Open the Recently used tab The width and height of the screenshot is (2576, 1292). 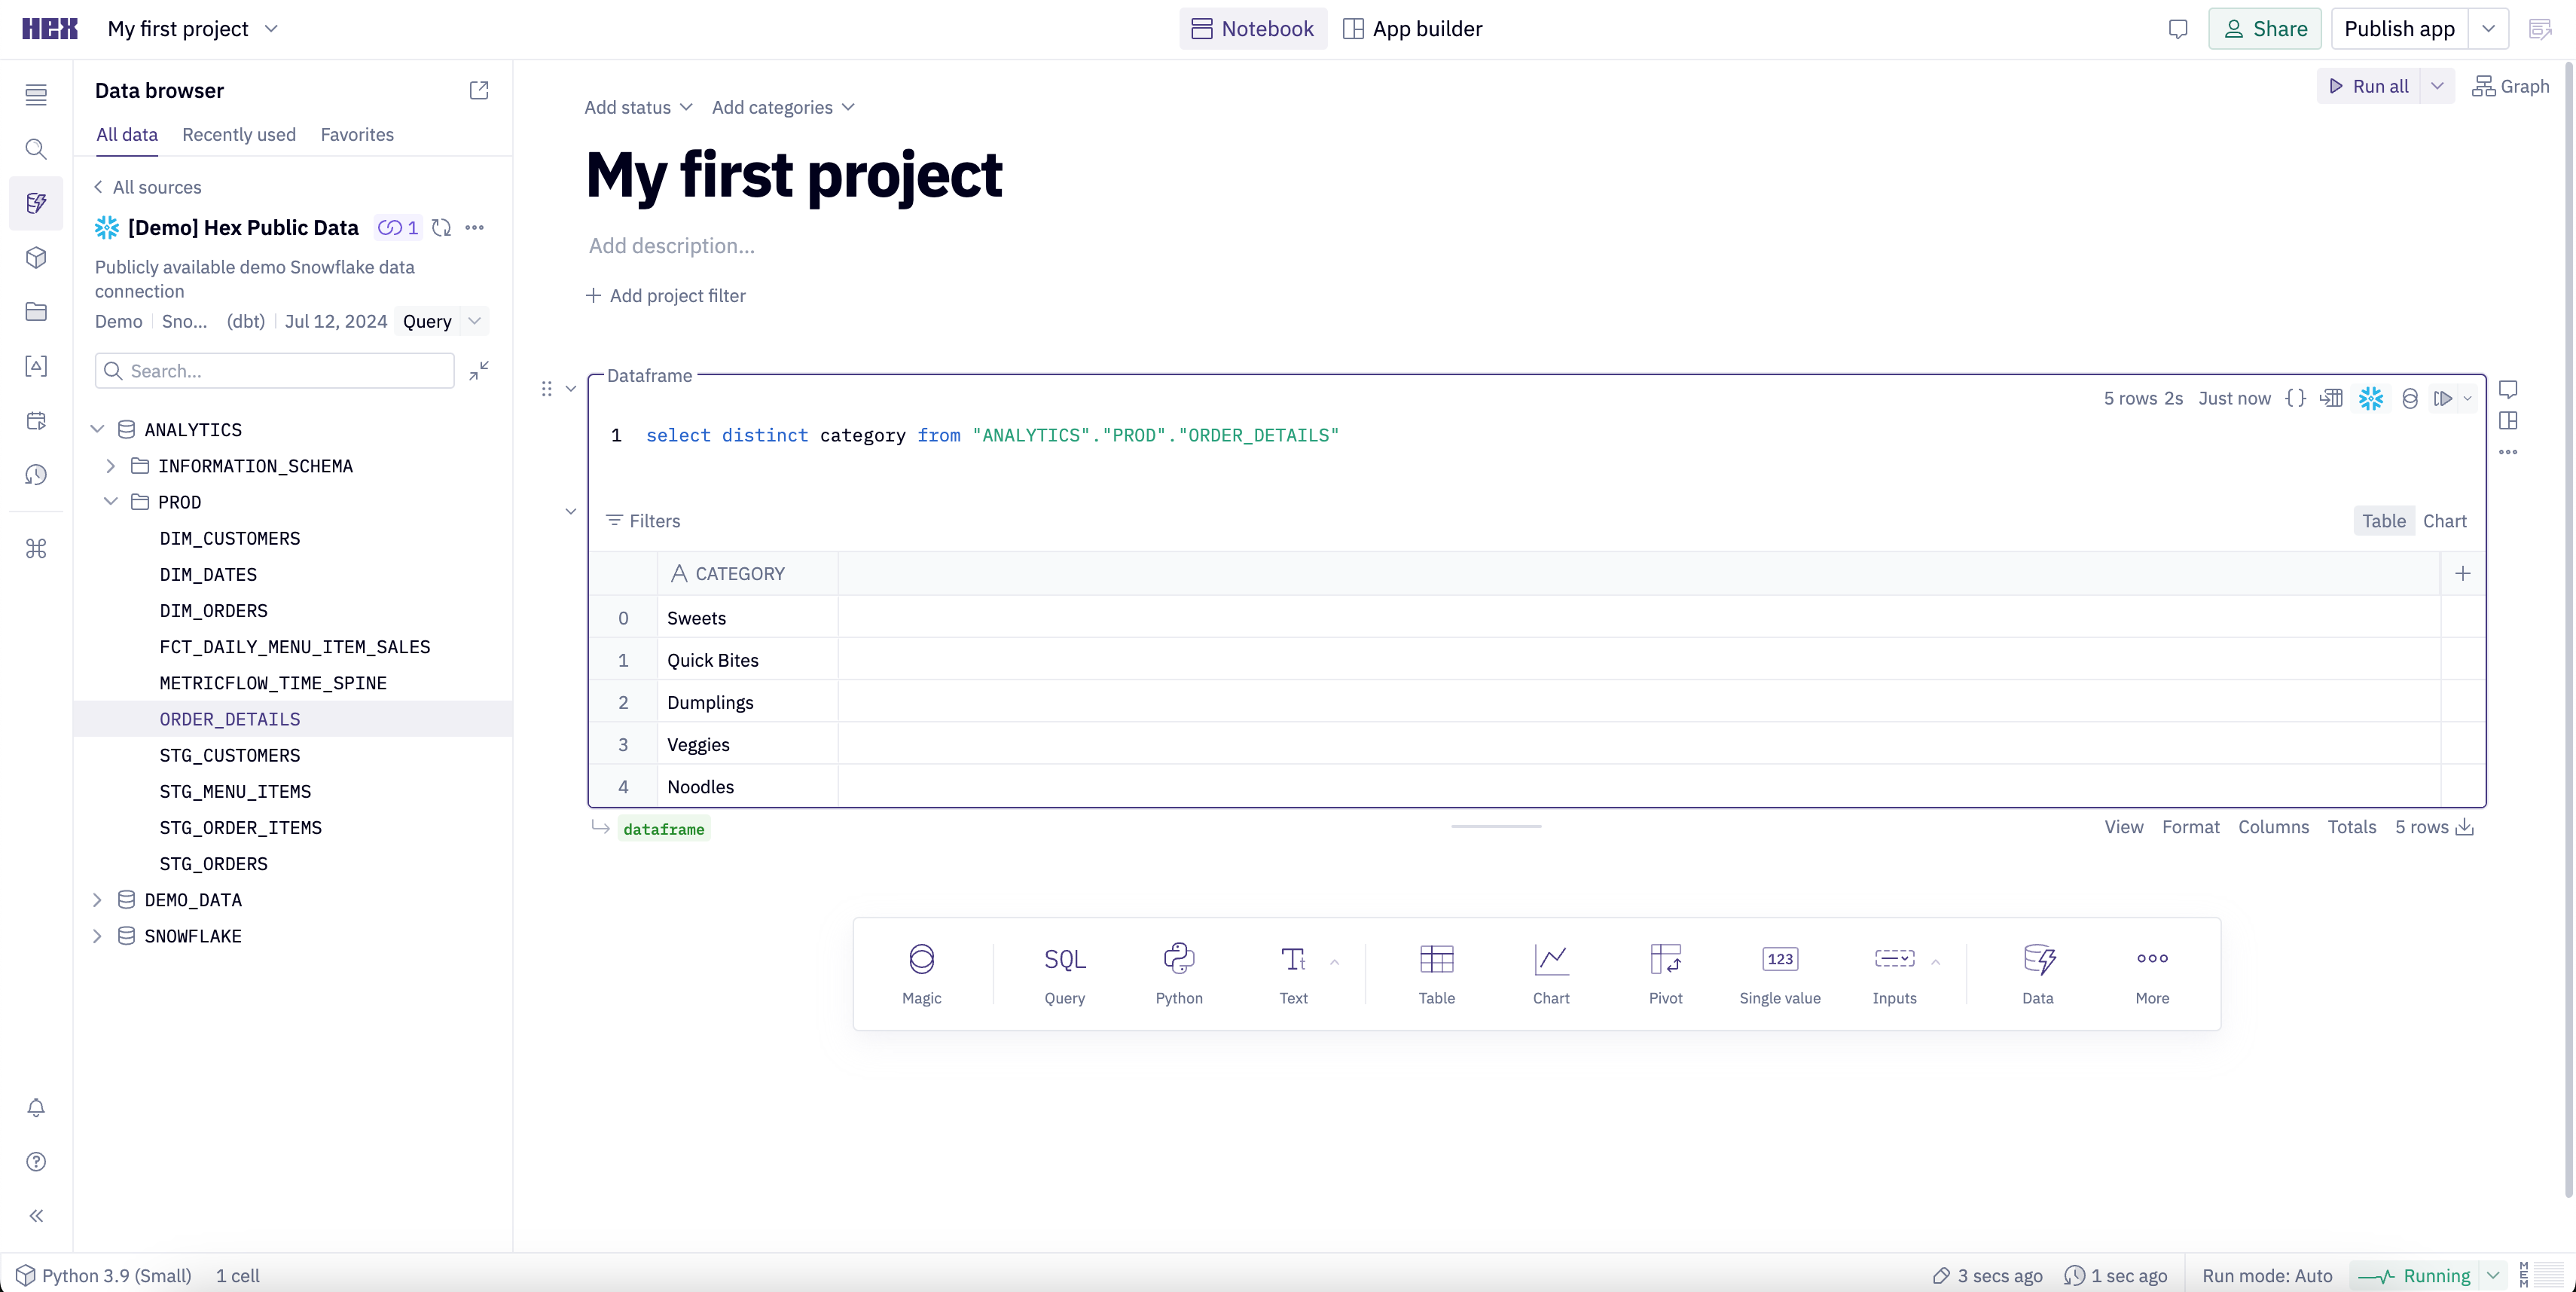click(238, 135)
